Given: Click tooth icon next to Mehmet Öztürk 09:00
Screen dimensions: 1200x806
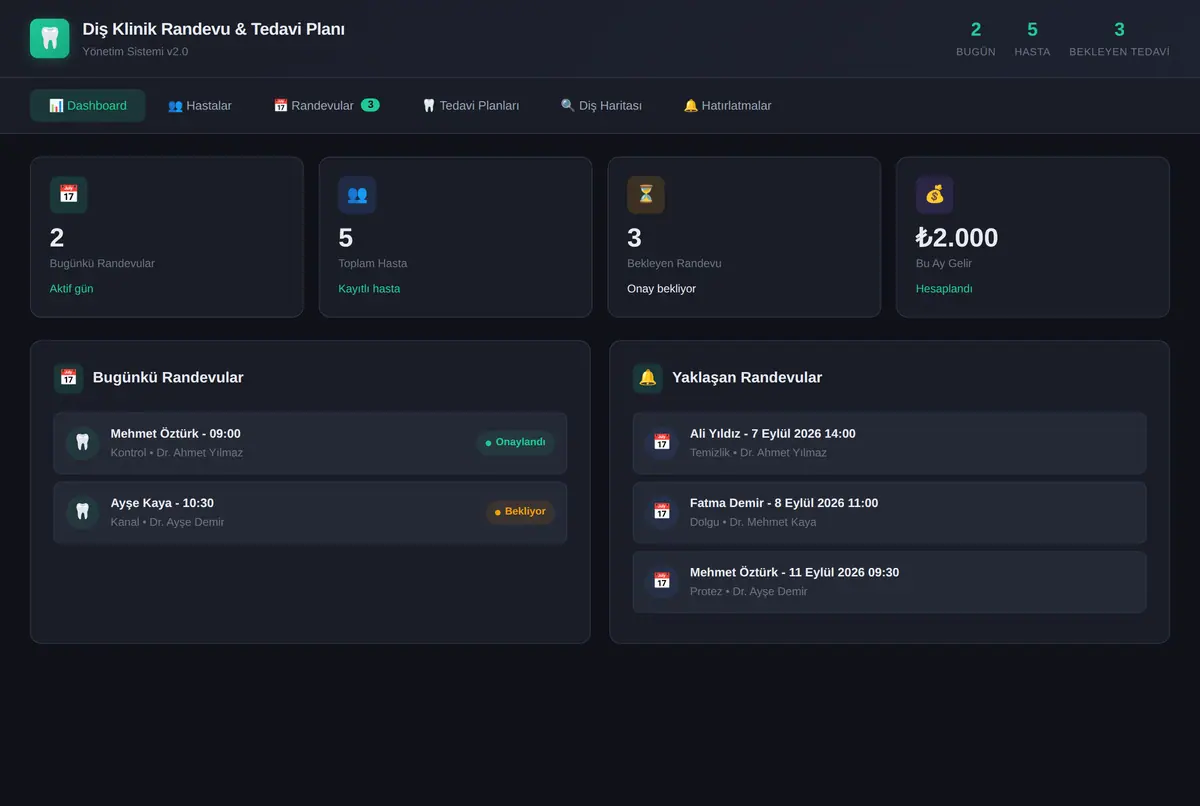Looking at the screenshot, I should click(82, 442).
